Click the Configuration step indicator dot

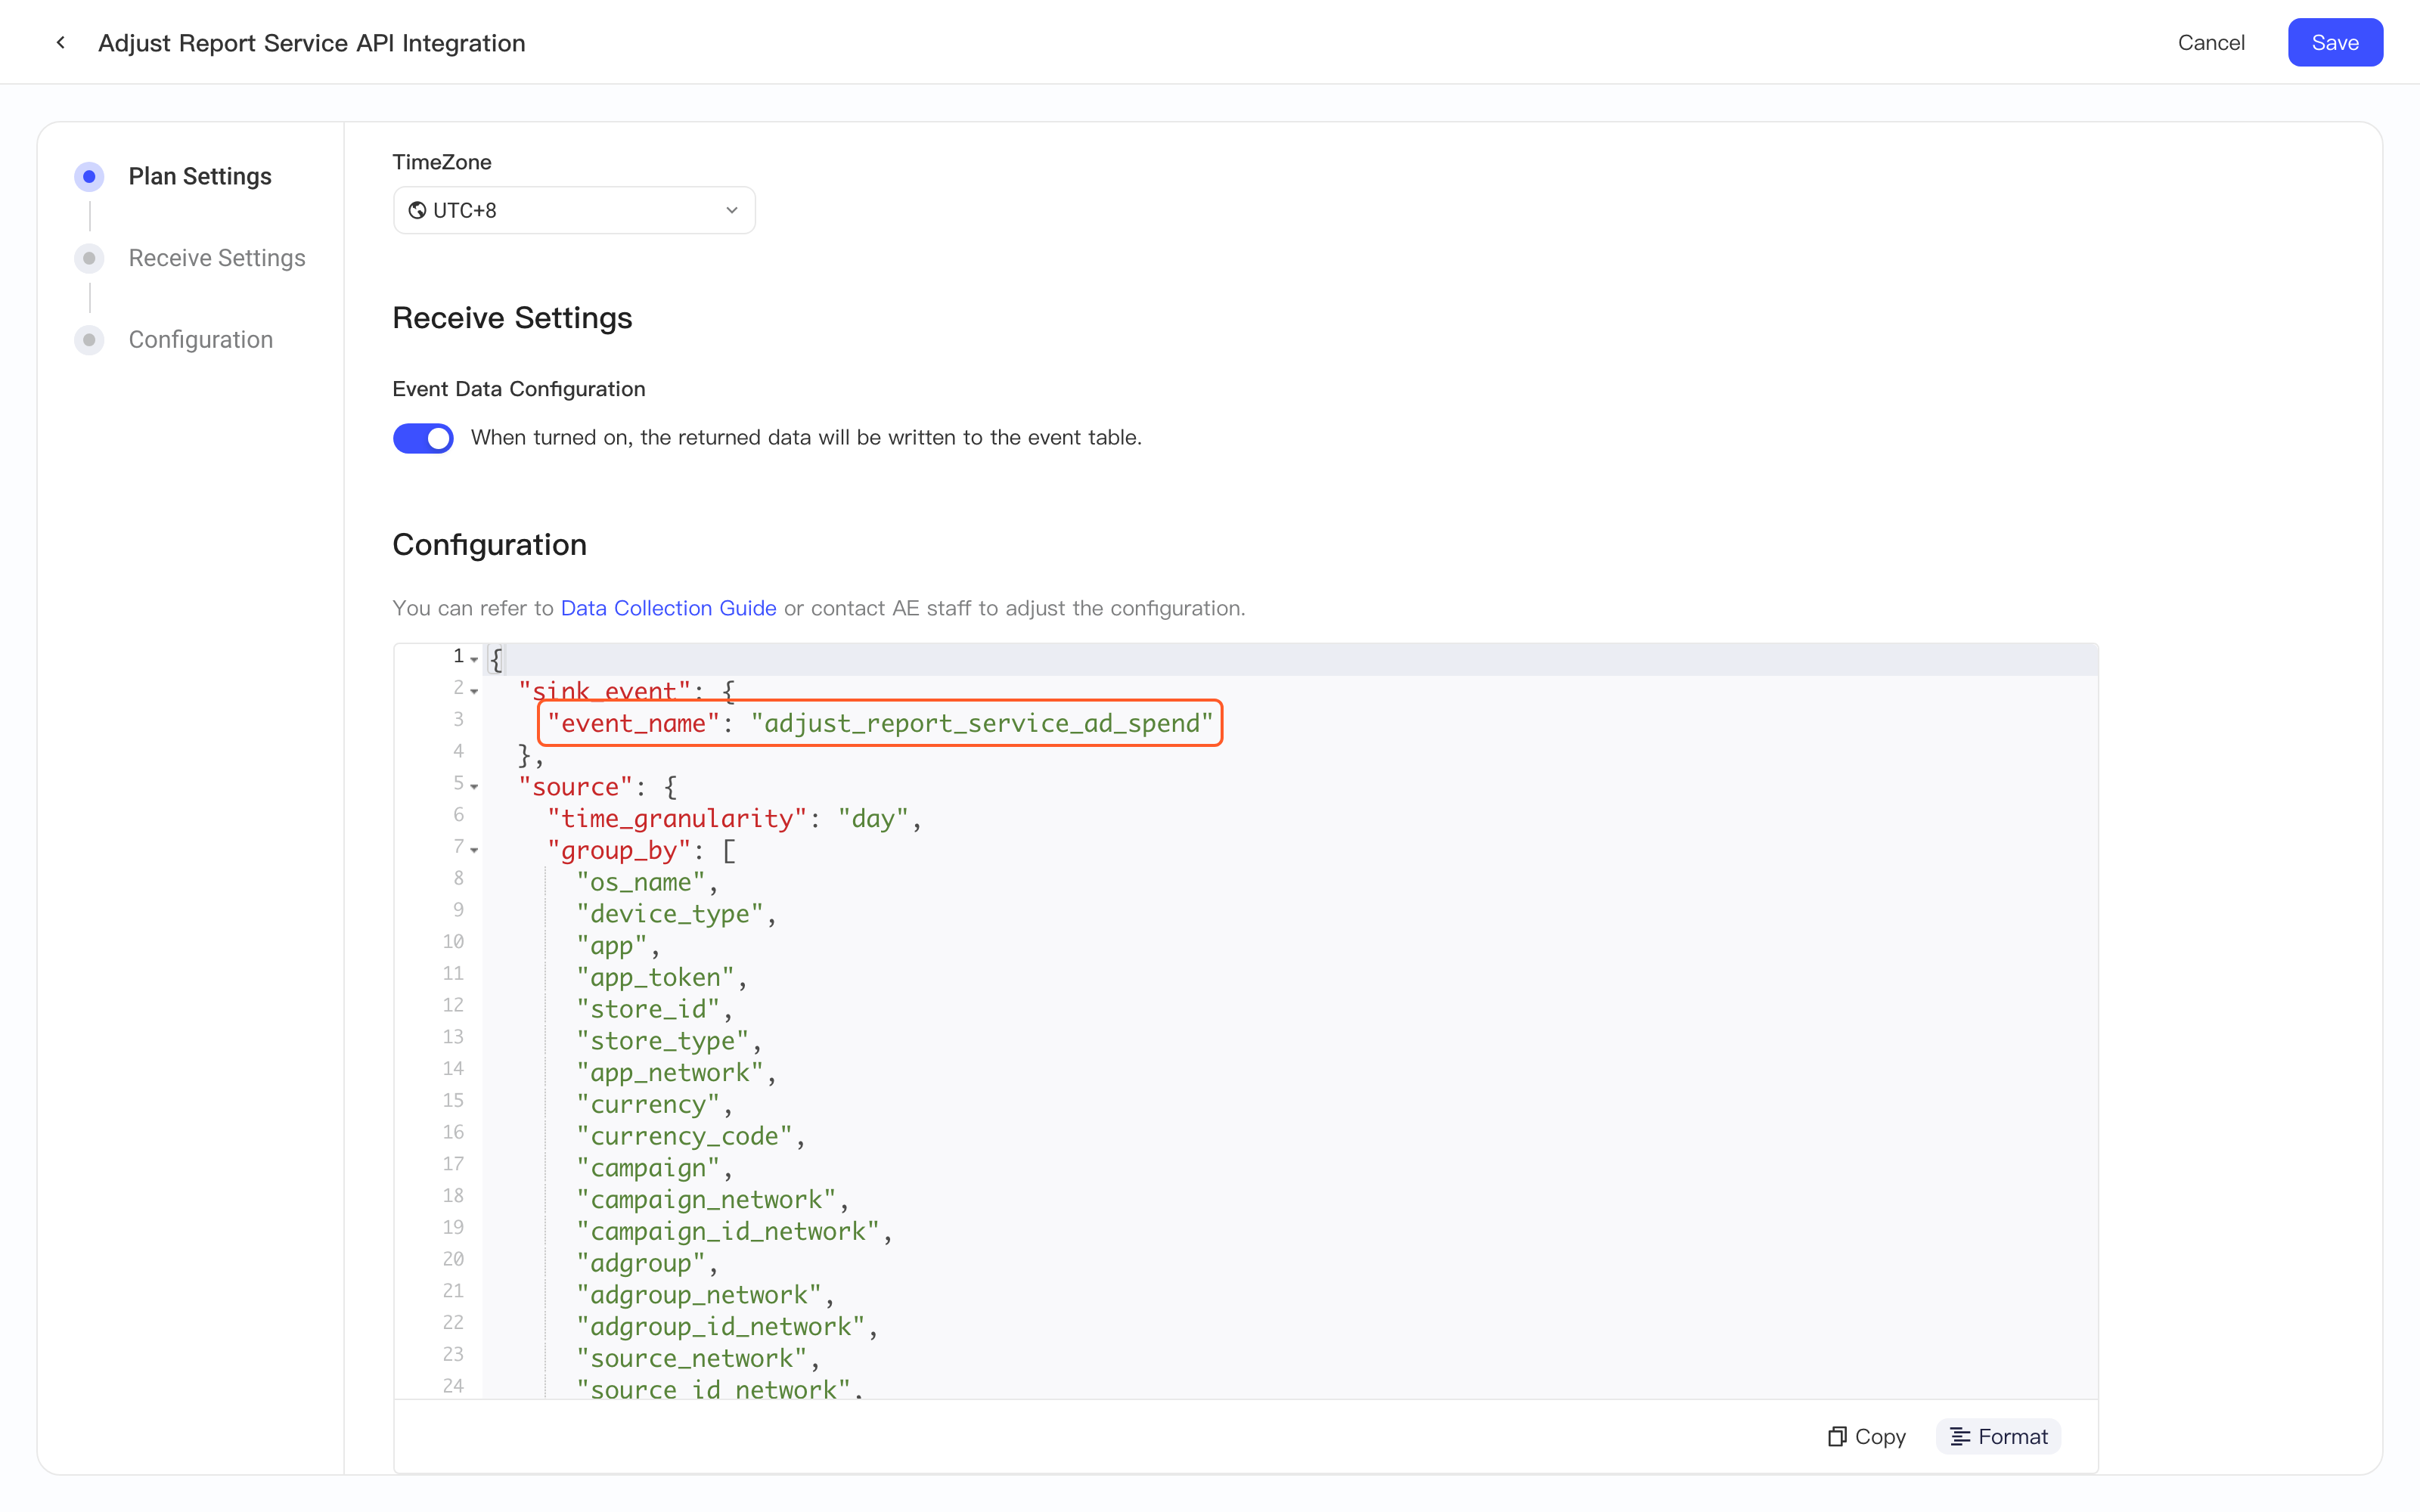[x=89, y=340]
